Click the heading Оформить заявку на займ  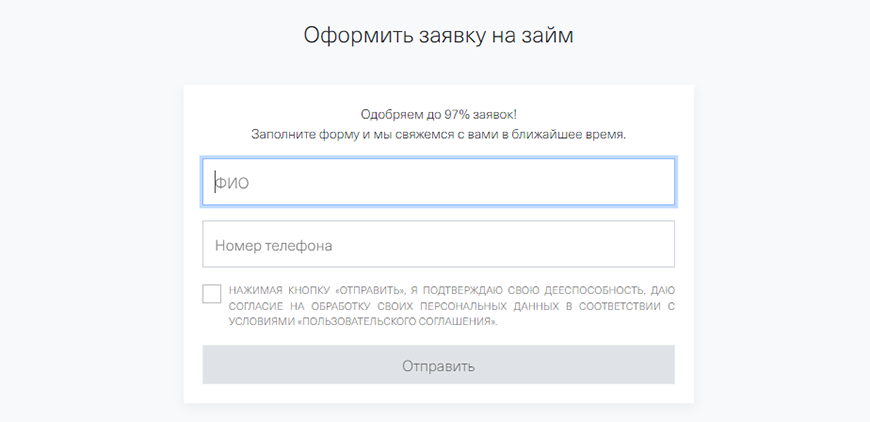[x=438, y=35]
